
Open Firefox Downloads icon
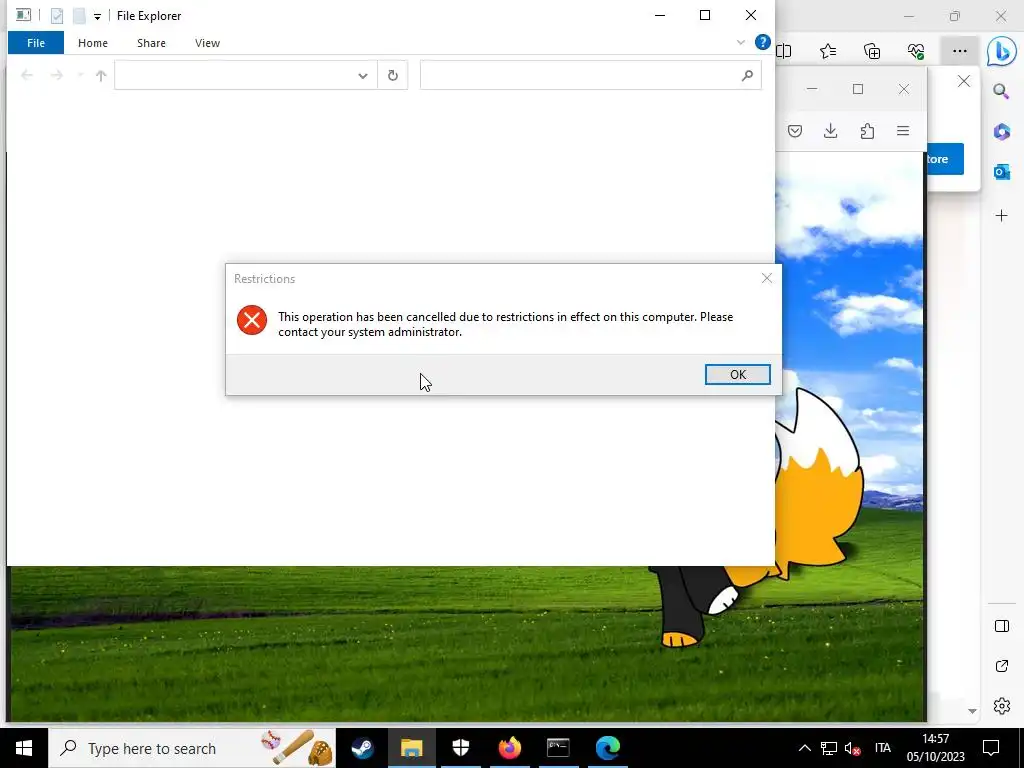831,131
